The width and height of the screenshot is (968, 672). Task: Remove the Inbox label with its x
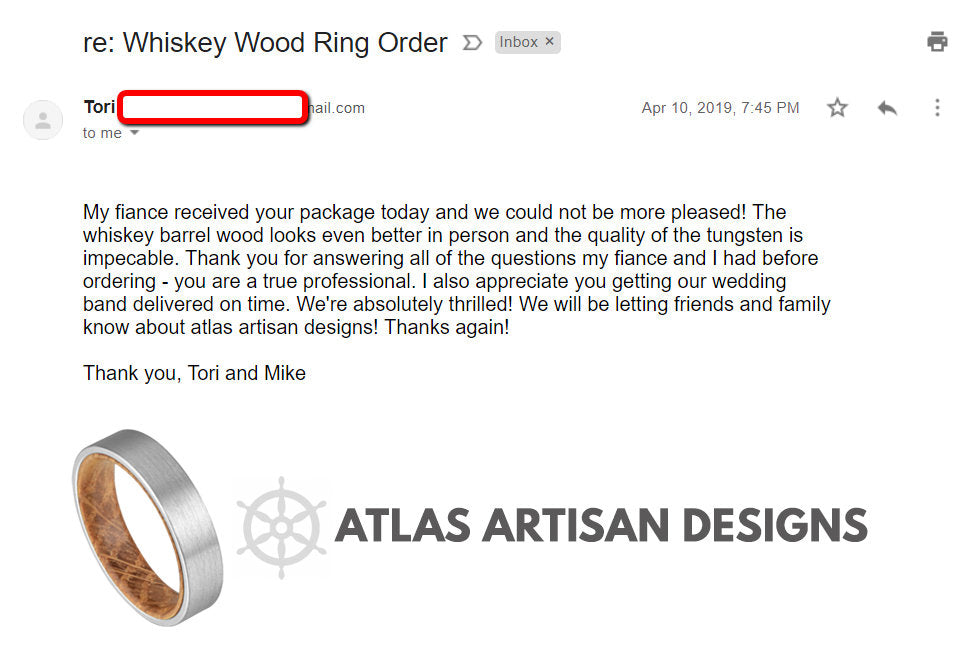[x=550, y=42]
